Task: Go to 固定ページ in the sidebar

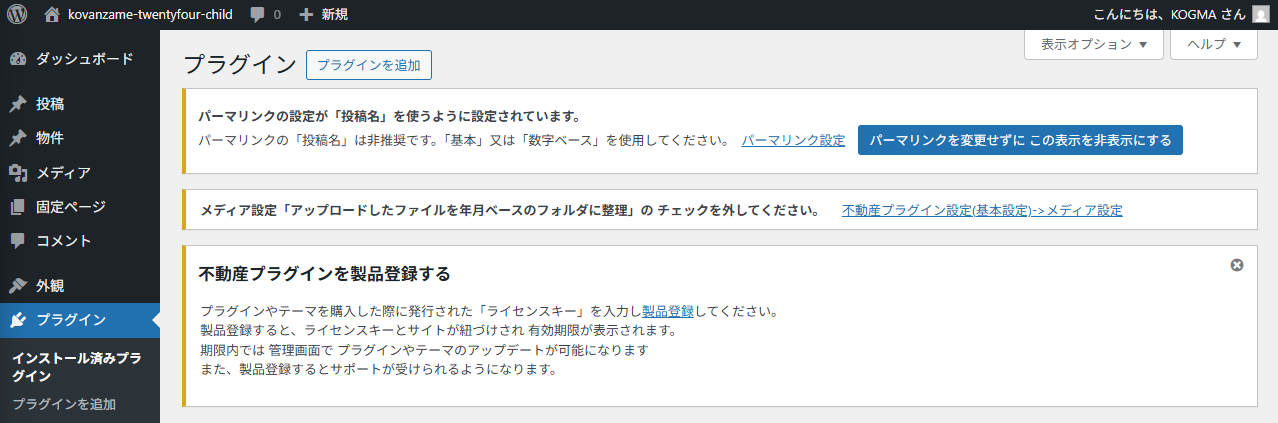Action: point(70,207)
